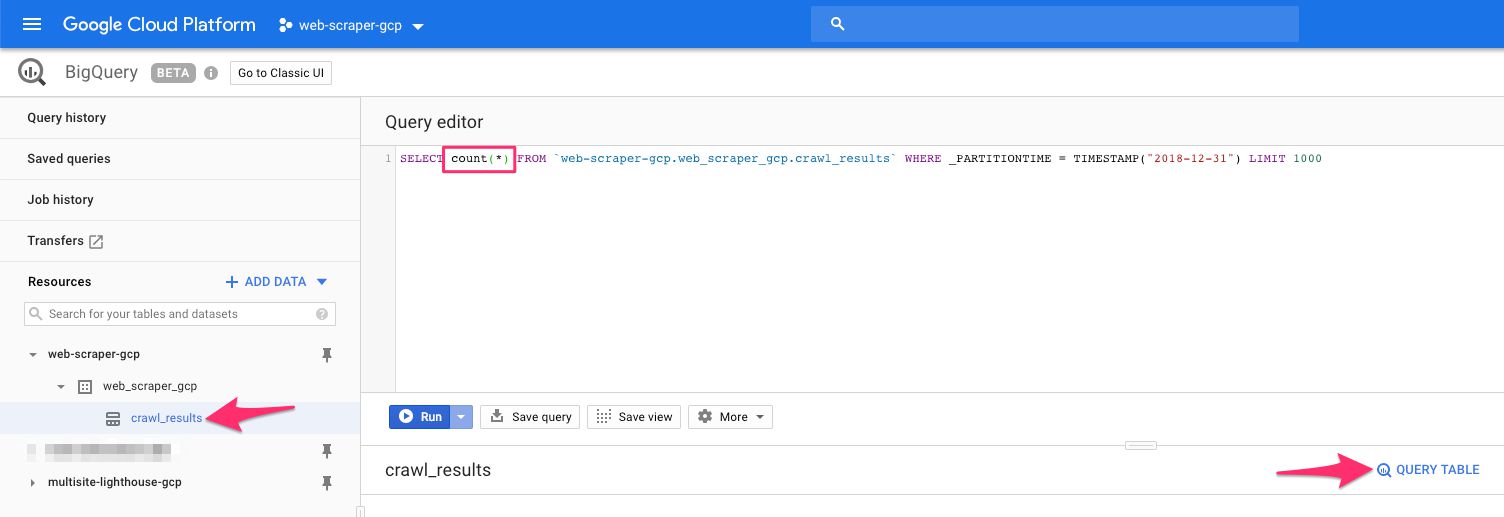Click the Resources section label

(x=59, y=282)
